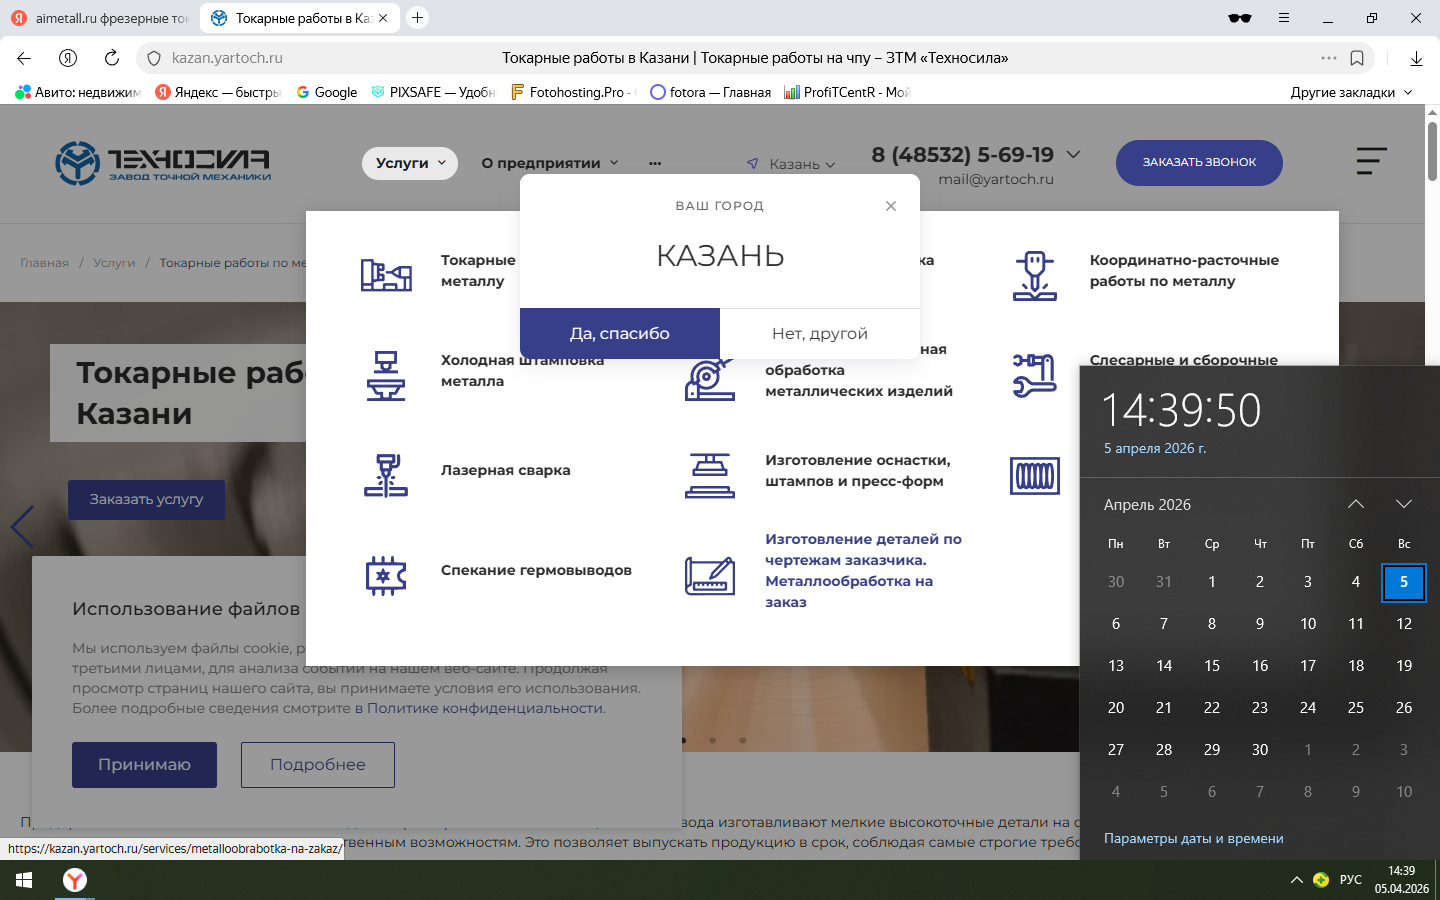
Task: Click the cold metal stamping icon
Action: [x=385, y=375]
